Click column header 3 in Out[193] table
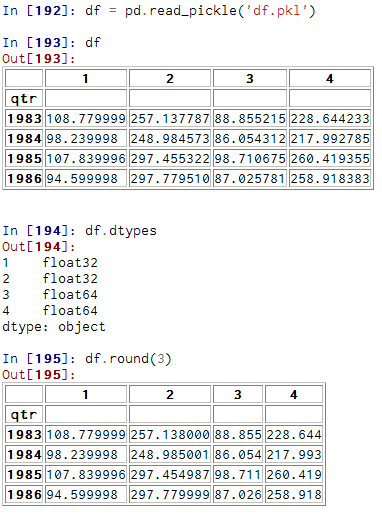Image resolution: width=382 pixels, height=519 pixels. (250, 79)
